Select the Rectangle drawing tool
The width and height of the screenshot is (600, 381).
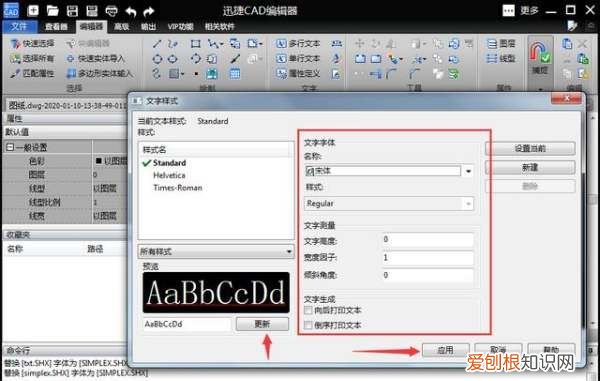point(196,44)
